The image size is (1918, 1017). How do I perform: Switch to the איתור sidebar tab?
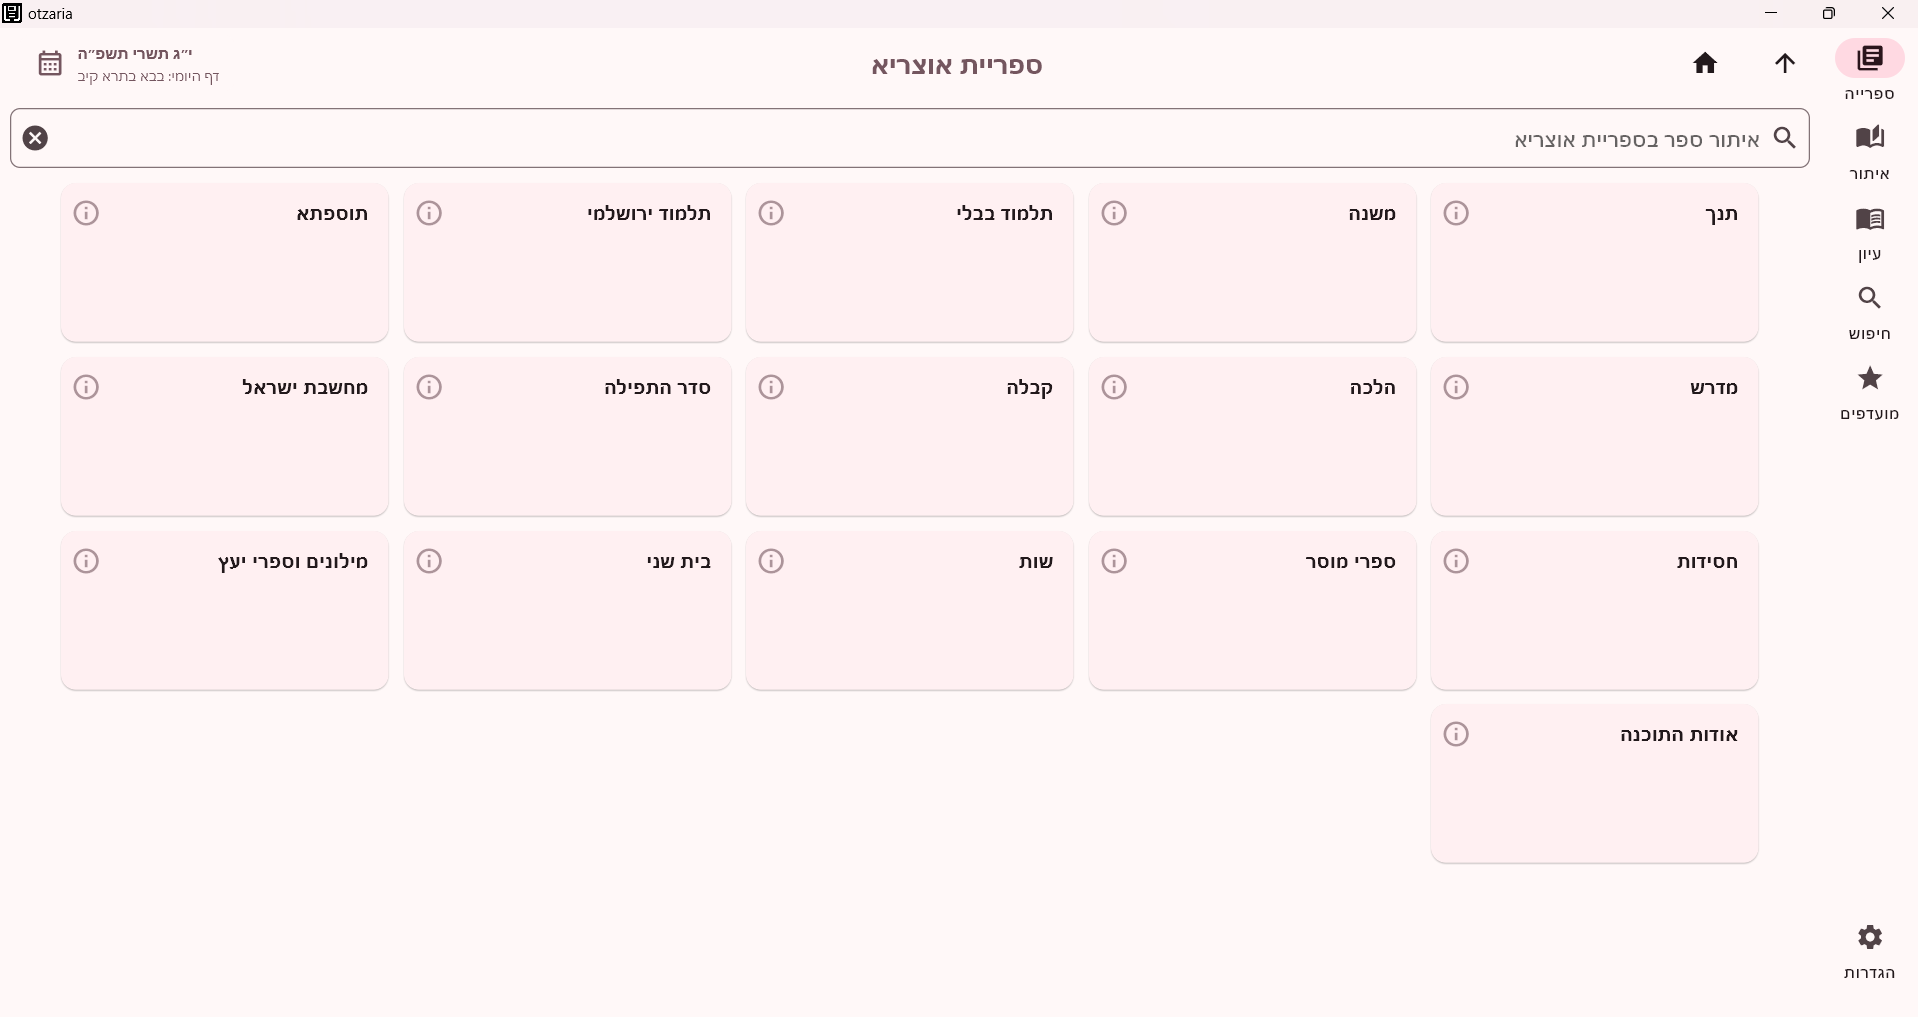click(1869, 152)
